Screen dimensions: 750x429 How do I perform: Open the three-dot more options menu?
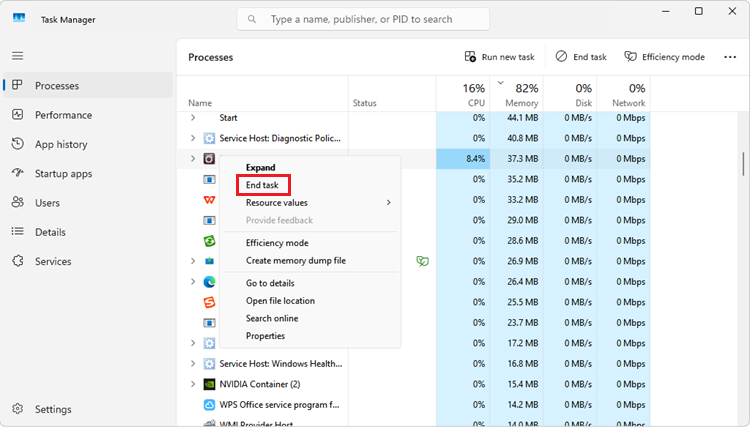(x=730, y=57)
